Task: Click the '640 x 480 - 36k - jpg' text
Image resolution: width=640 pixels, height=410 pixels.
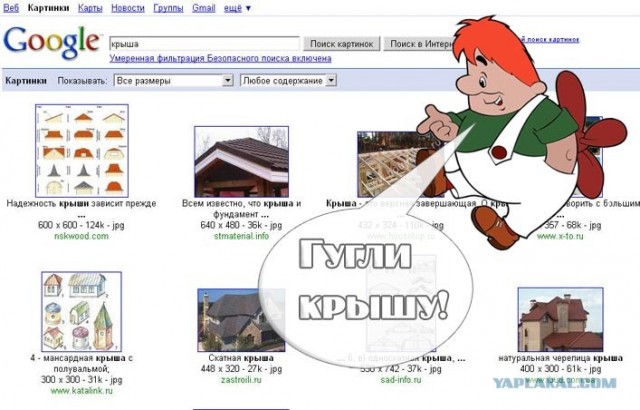Action: coord(241,225)
